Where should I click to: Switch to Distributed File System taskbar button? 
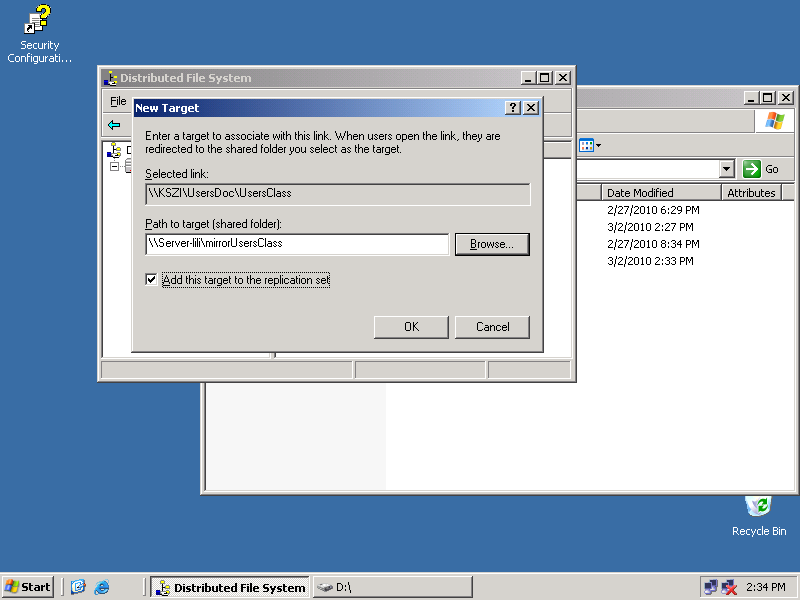[230, 588]
